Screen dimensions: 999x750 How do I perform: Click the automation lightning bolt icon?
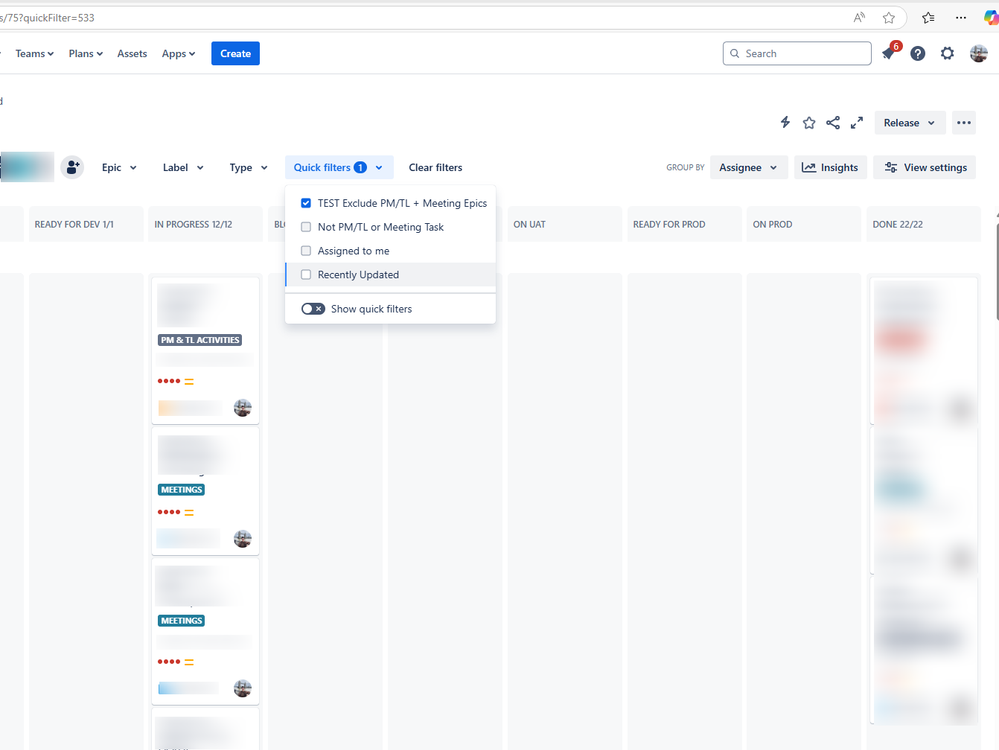point(785,122)
